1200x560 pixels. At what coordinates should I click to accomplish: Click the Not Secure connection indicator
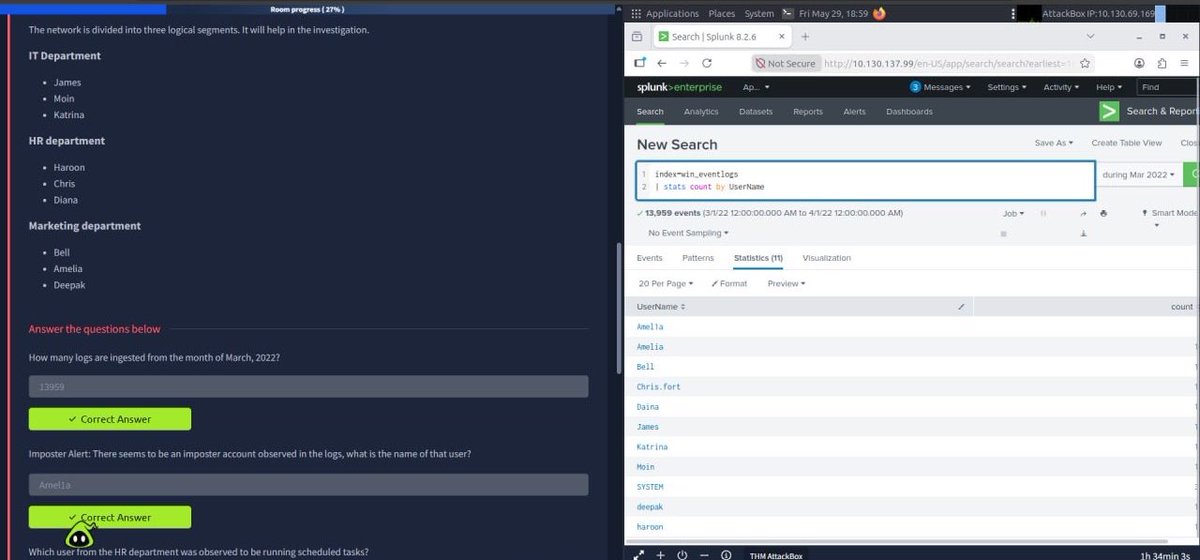785,63
